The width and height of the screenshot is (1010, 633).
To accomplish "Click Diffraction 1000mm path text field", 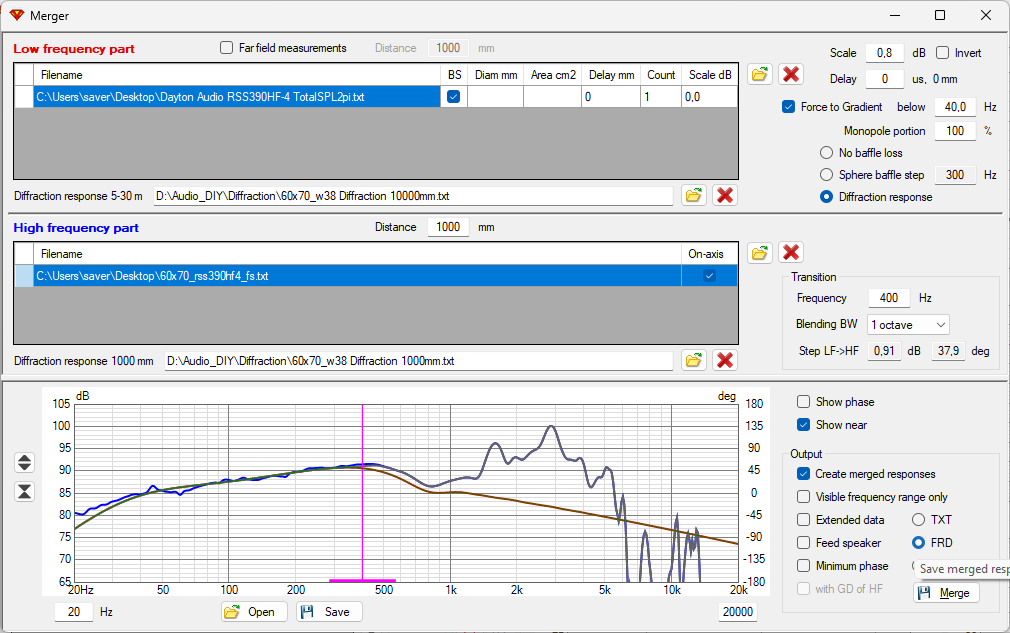I will tap(419, 361).
